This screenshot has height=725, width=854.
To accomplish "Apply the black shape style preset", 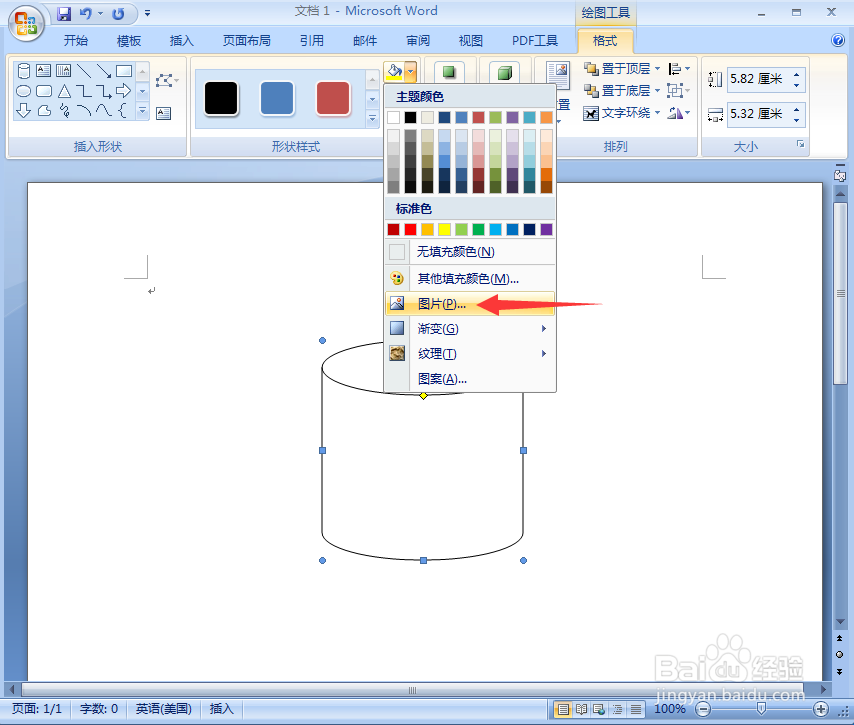I will (221, 99).
